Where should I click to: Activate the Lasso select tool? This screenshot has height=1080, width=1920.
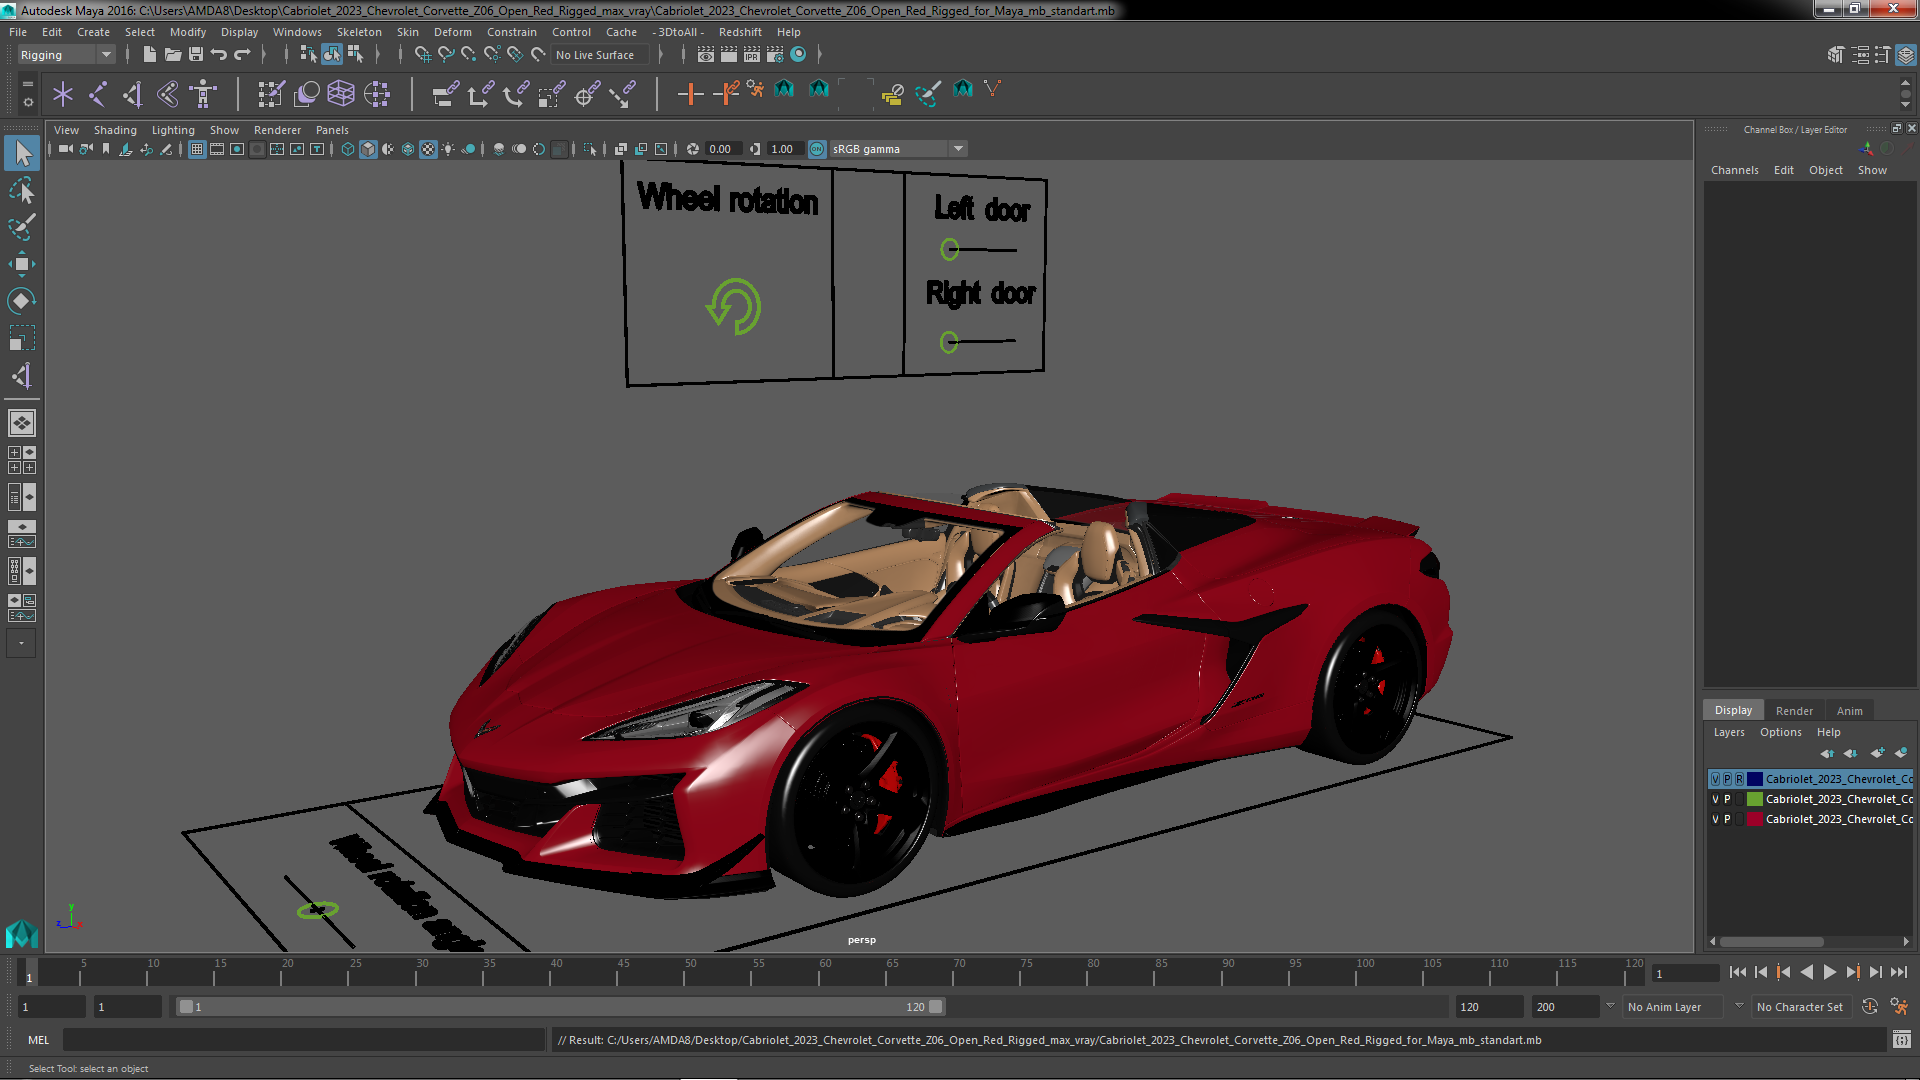tap(22, 190)
